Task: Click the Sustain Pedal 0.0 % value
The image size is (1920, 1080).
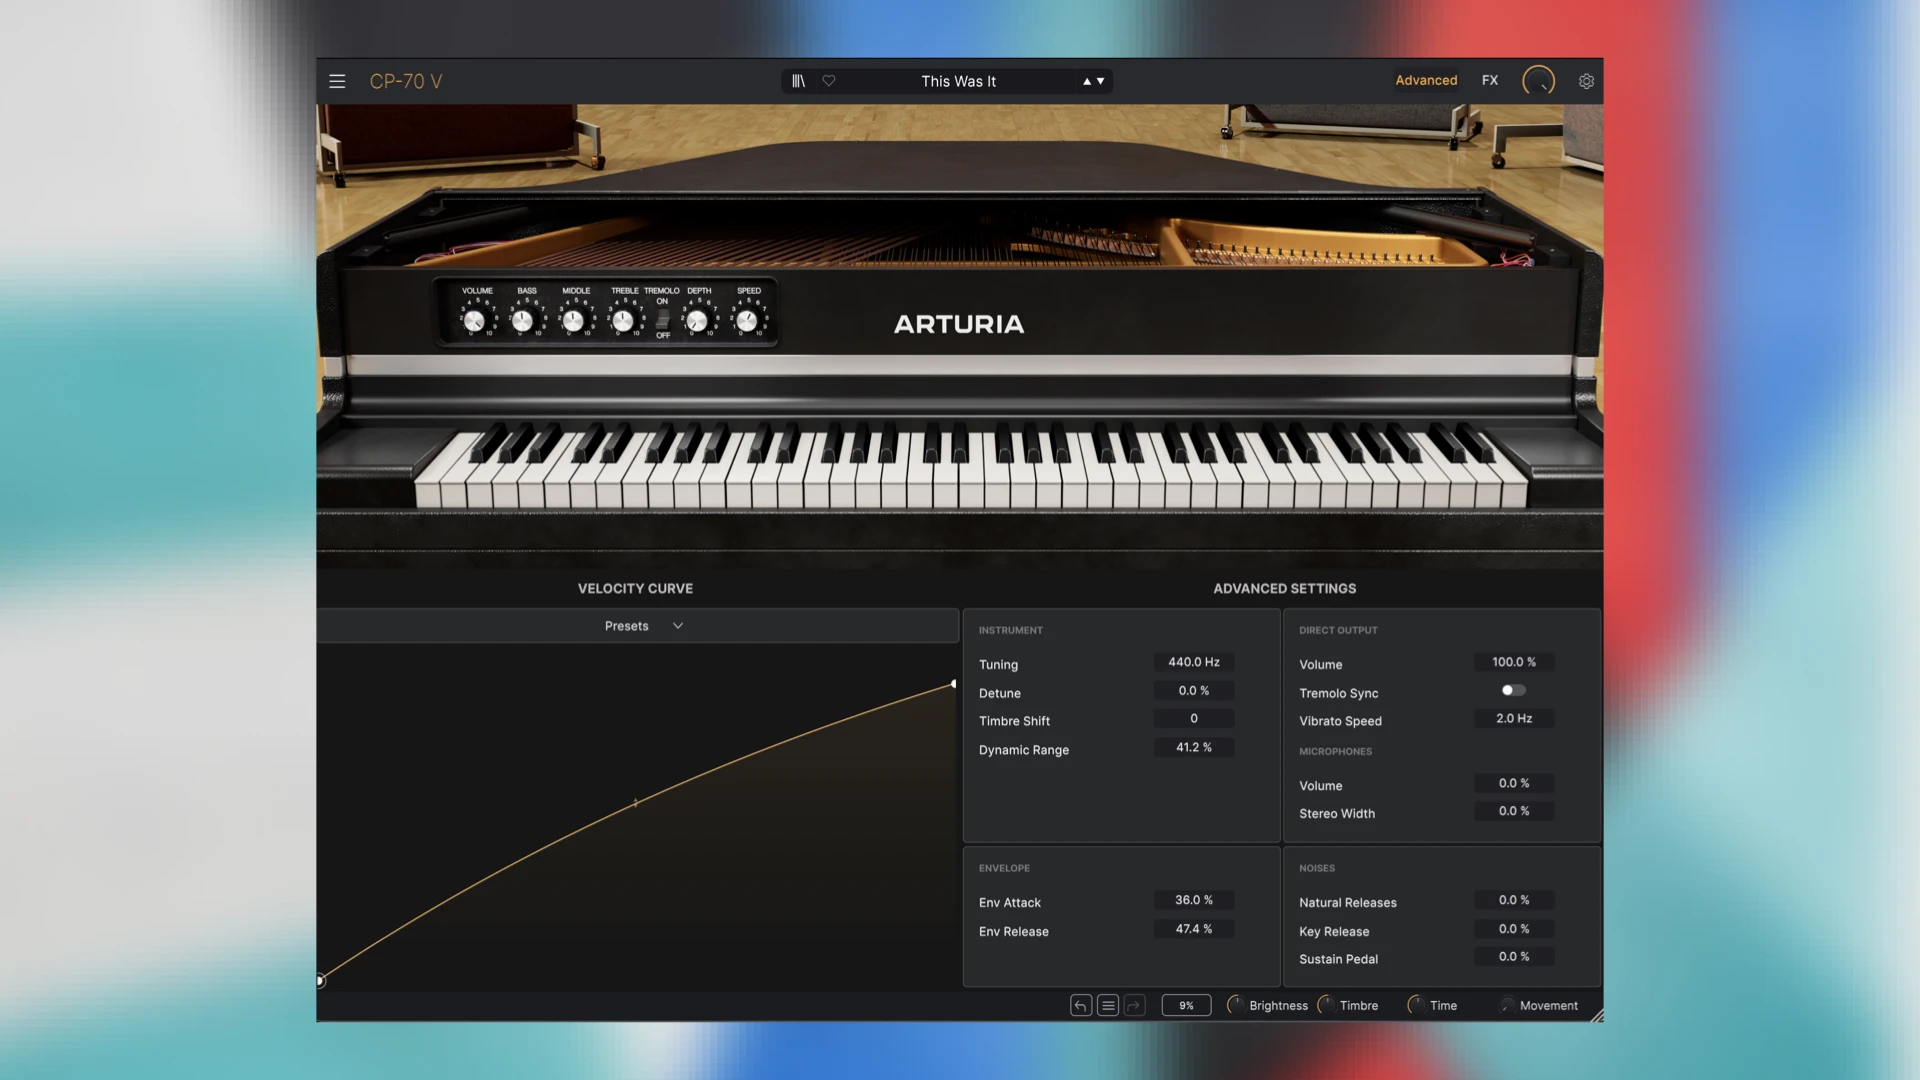Action: click(1514, 957)
